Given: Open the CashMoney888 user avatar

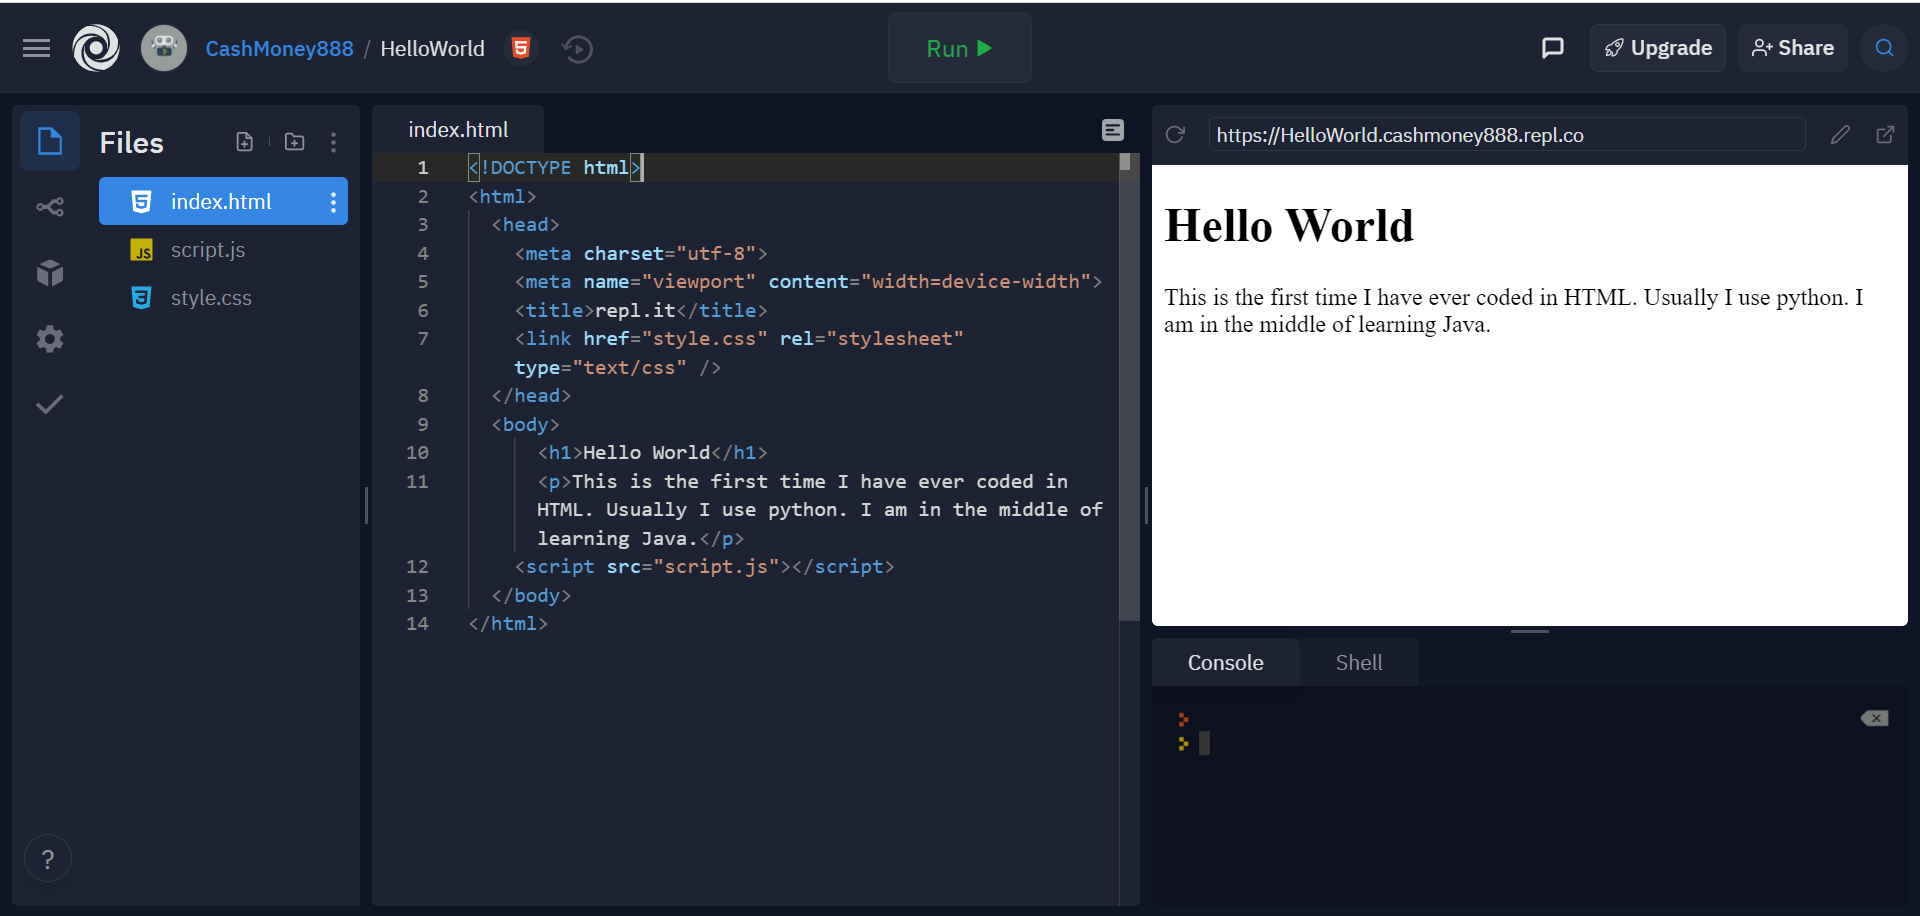Looking at the screenshot, I should tap(164, 48).
